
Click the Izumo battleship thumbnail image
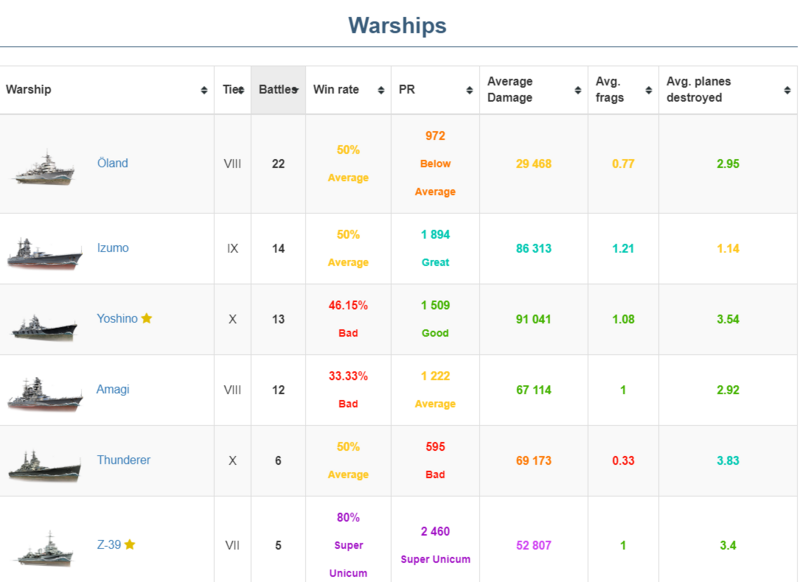[x=44, y=252]
